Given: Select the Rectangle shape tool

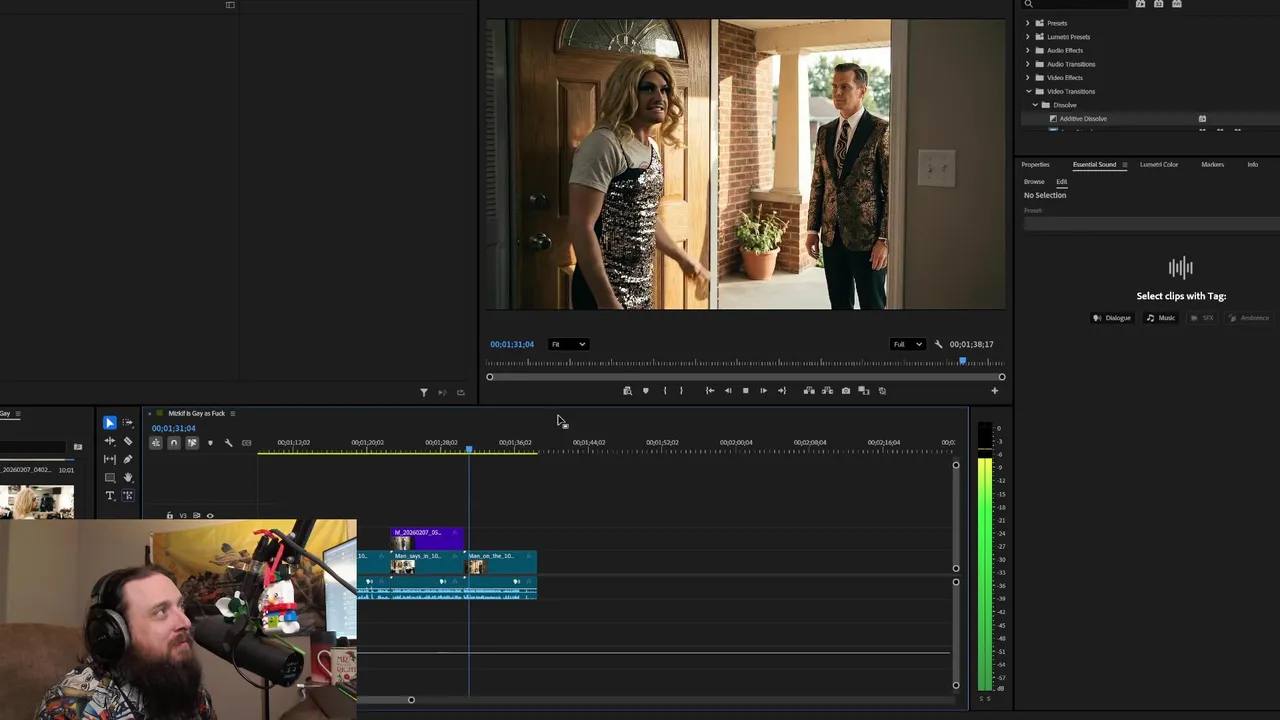Looking at the screenshot, I should click(110, 478).
